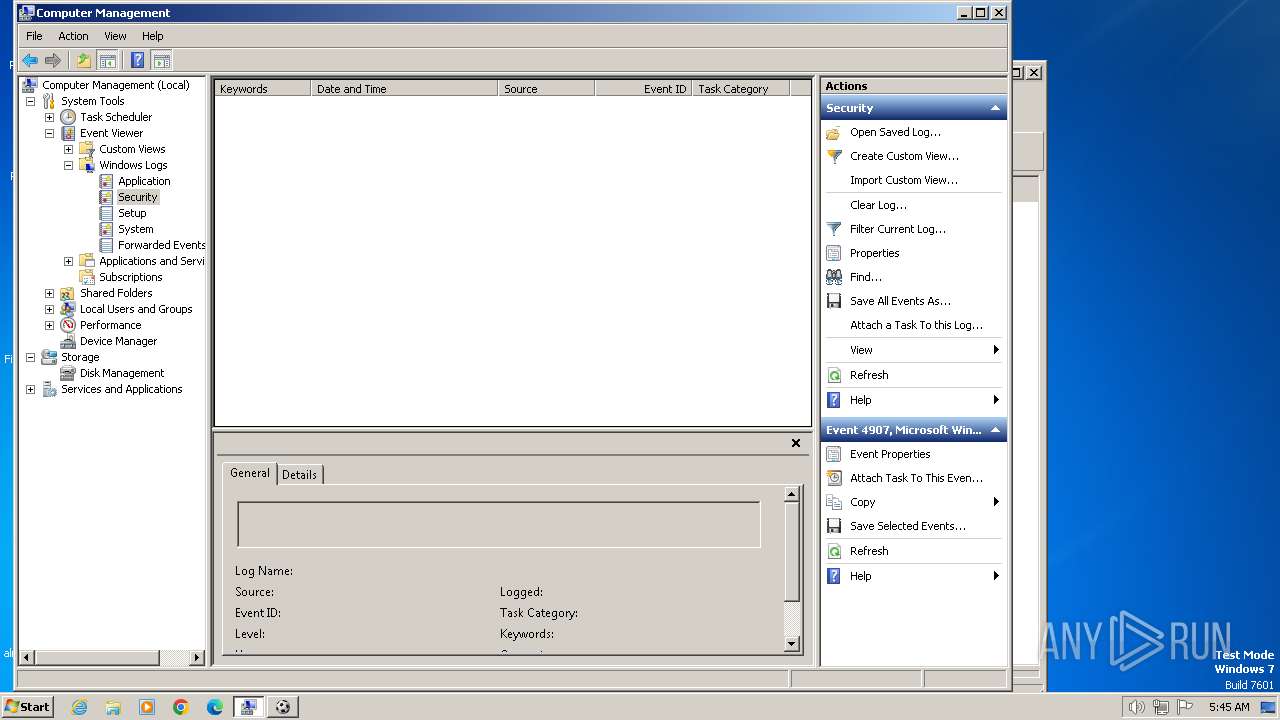This screenshot has height=720, width=1280.
Task: Click Refresh under Security actions
Action: coord(869,375)
